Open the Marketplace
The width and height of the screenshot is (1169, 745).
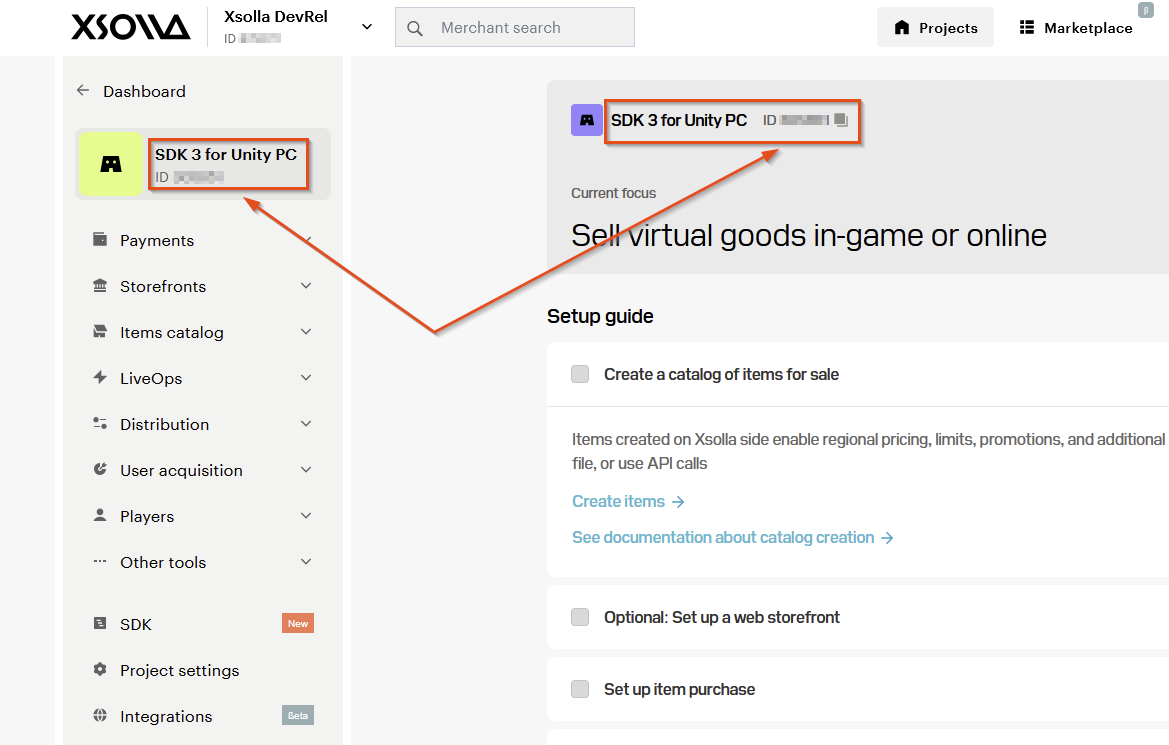1076,28
